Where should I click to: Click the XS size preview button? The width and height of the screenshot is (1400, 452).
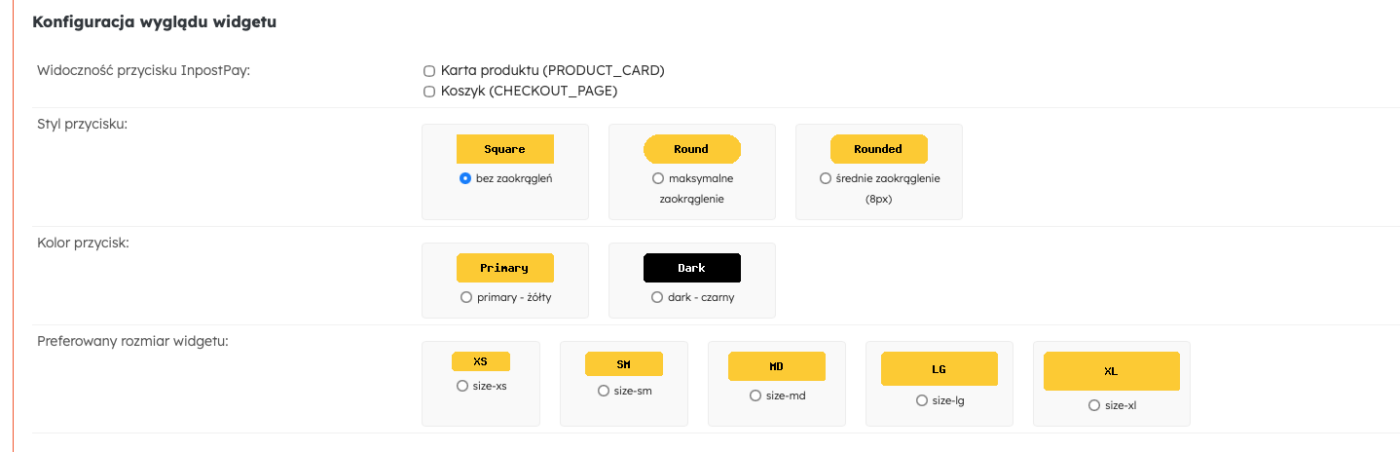(x=481, y=361)
